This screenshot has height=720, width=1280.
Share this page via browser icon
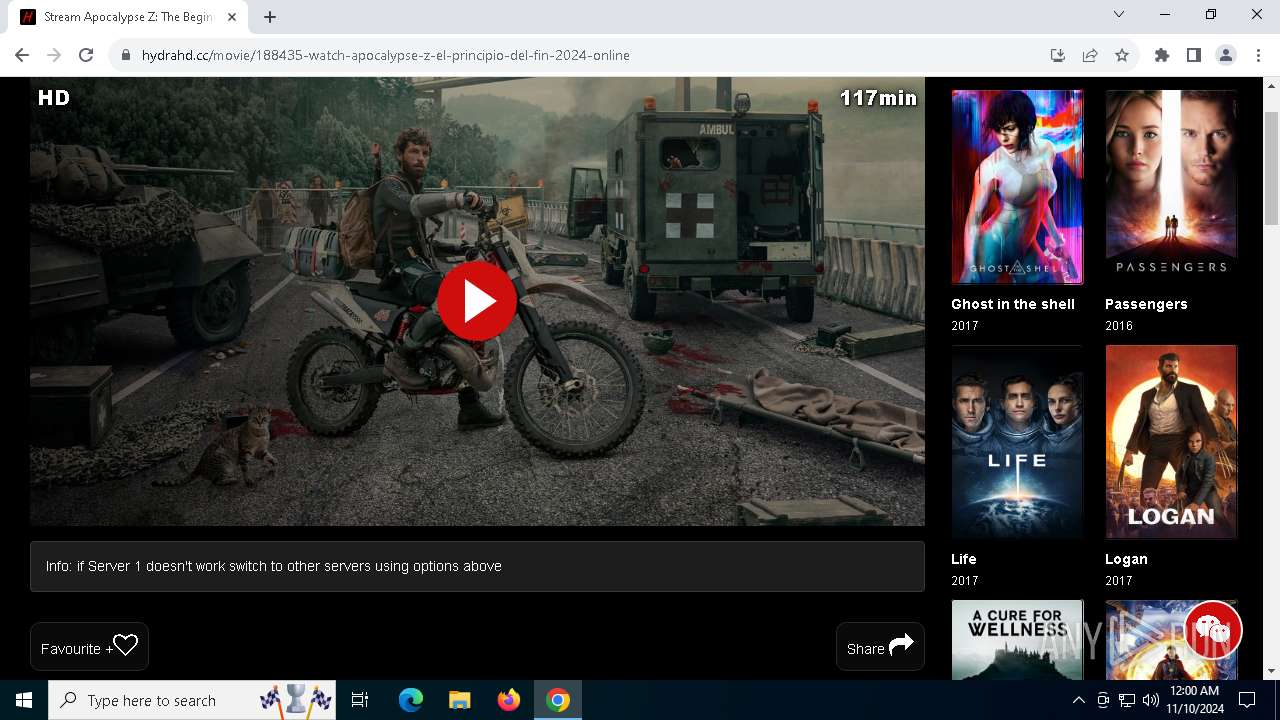[1090, 55]
